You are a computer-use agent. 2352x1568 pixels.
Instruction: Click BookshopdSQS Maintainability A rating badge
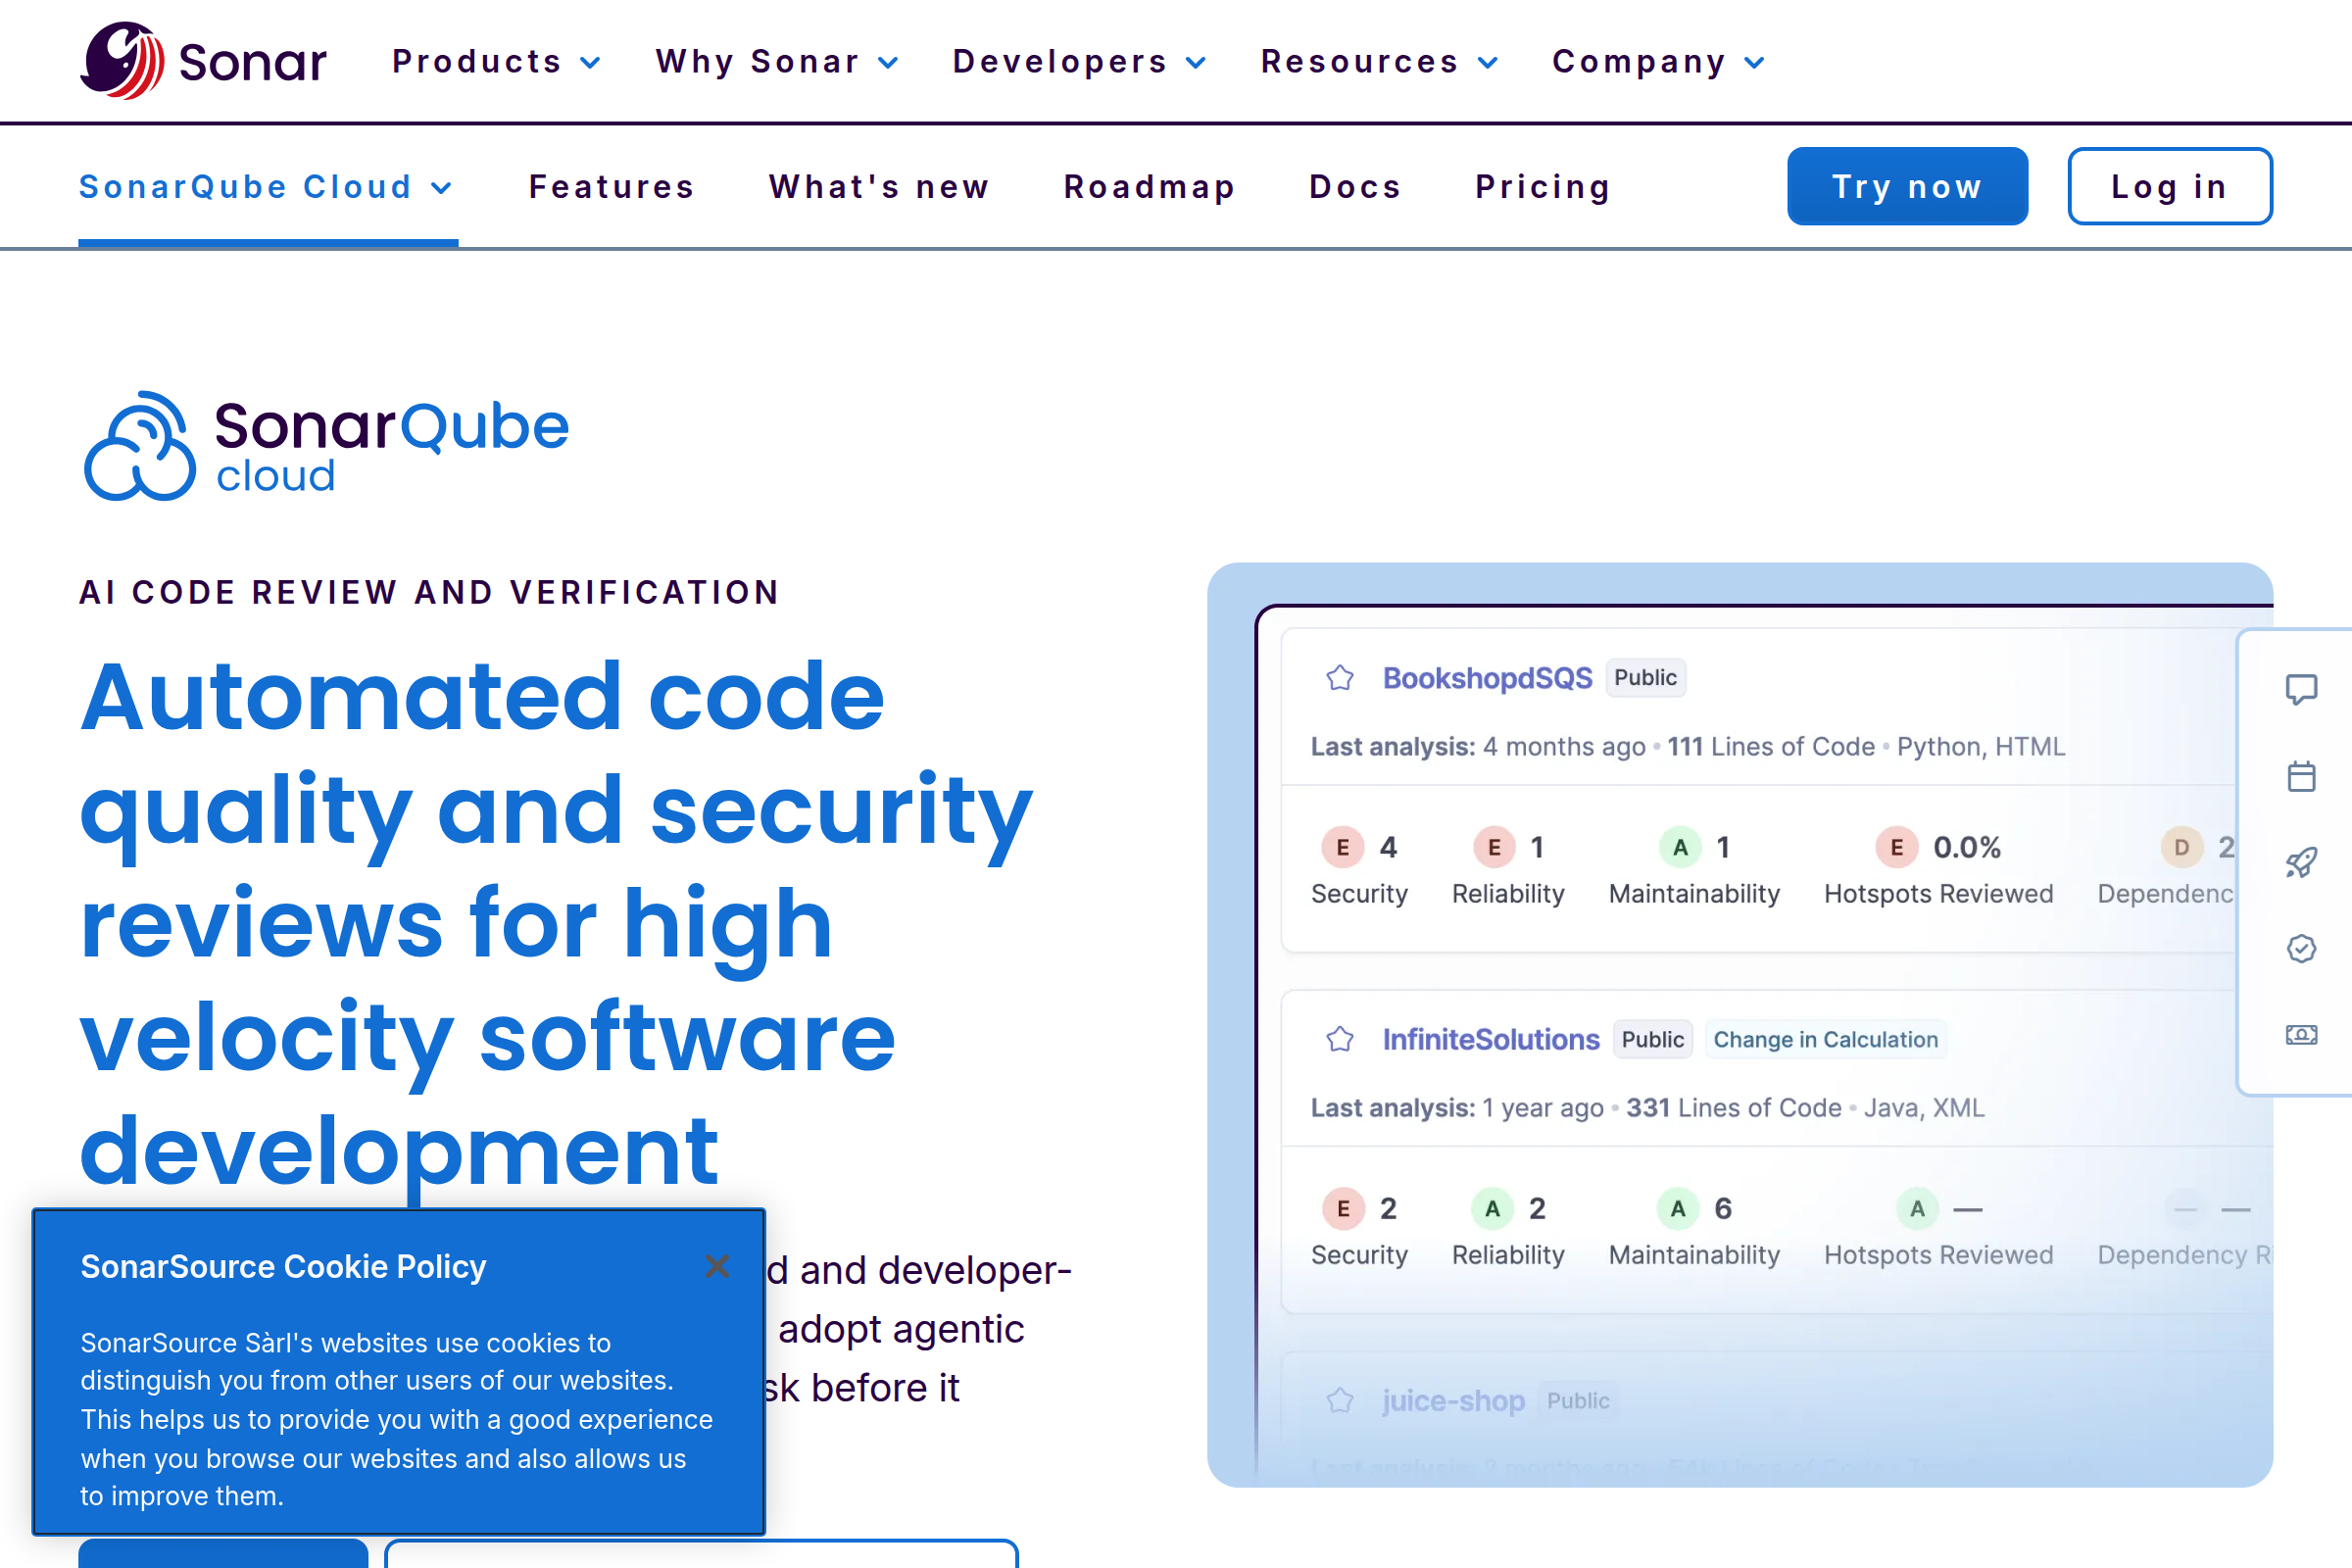1680,847
